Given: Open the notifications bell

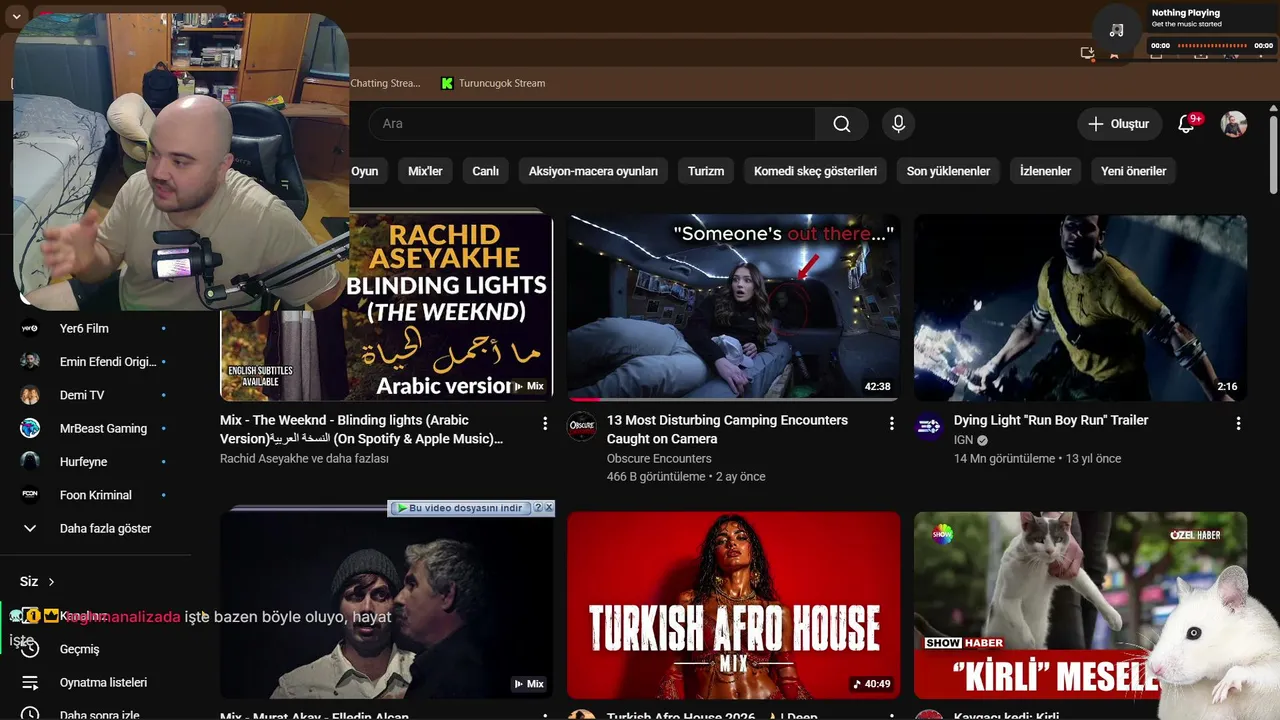Looking at the screenshot, I should tap(1187, 124).
